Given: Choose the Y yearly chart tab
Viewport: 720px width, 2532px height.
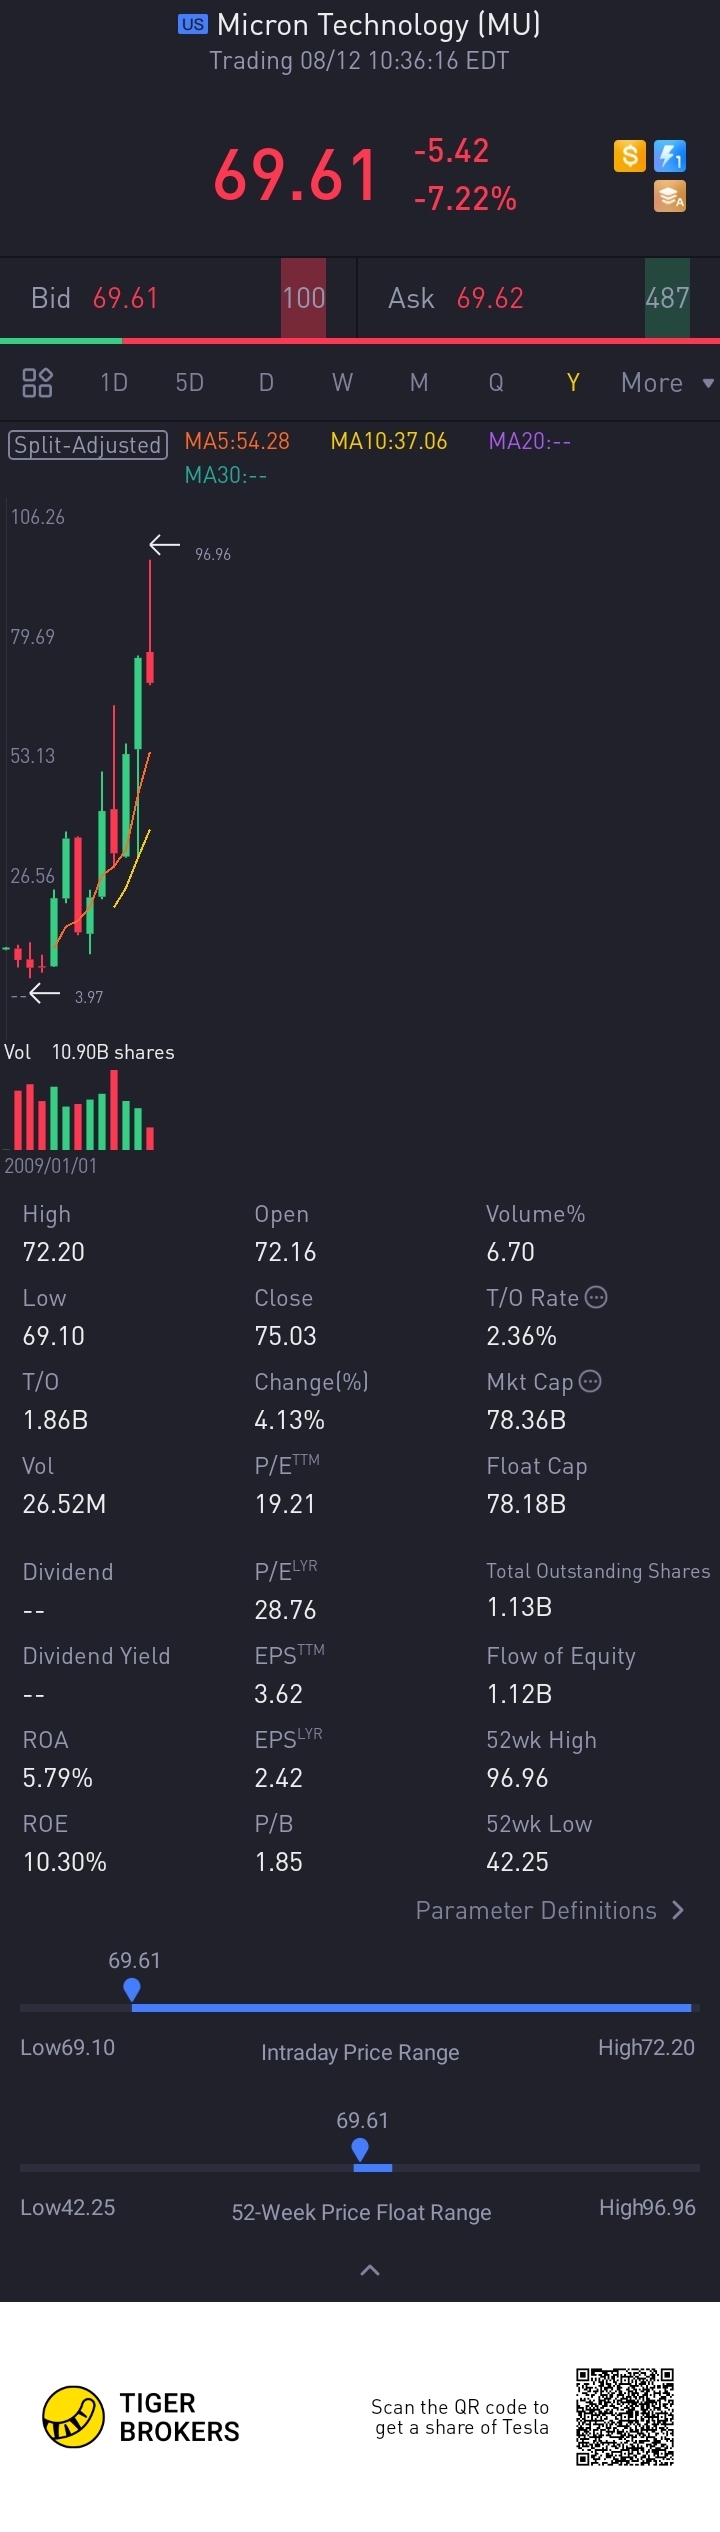Looking at the screenshot, I should (x=572, y=382).
